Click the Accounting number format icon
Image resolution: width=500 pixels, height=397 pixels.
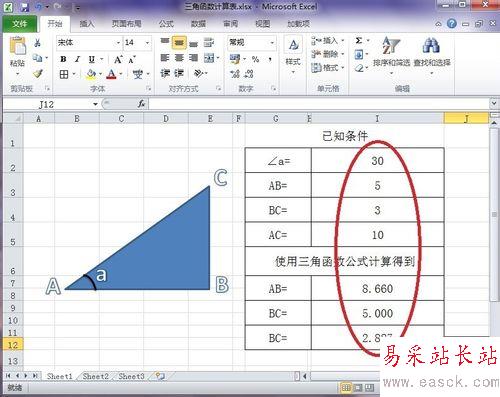235,59
